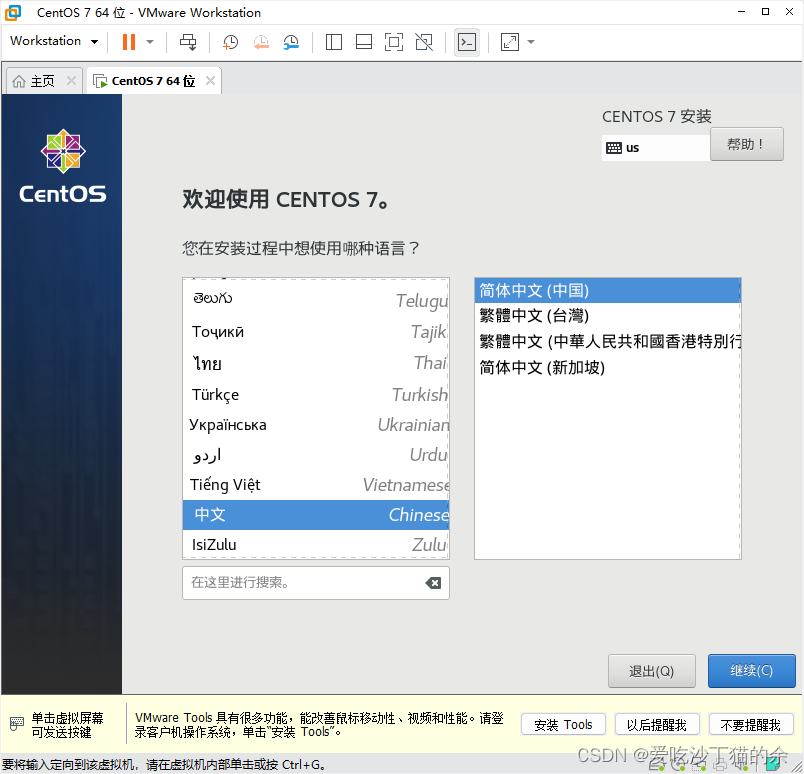804x774 pixels.
Task: Maximize the VMware Workstation window
Action: pyautogui.click(x=765, y=12)
